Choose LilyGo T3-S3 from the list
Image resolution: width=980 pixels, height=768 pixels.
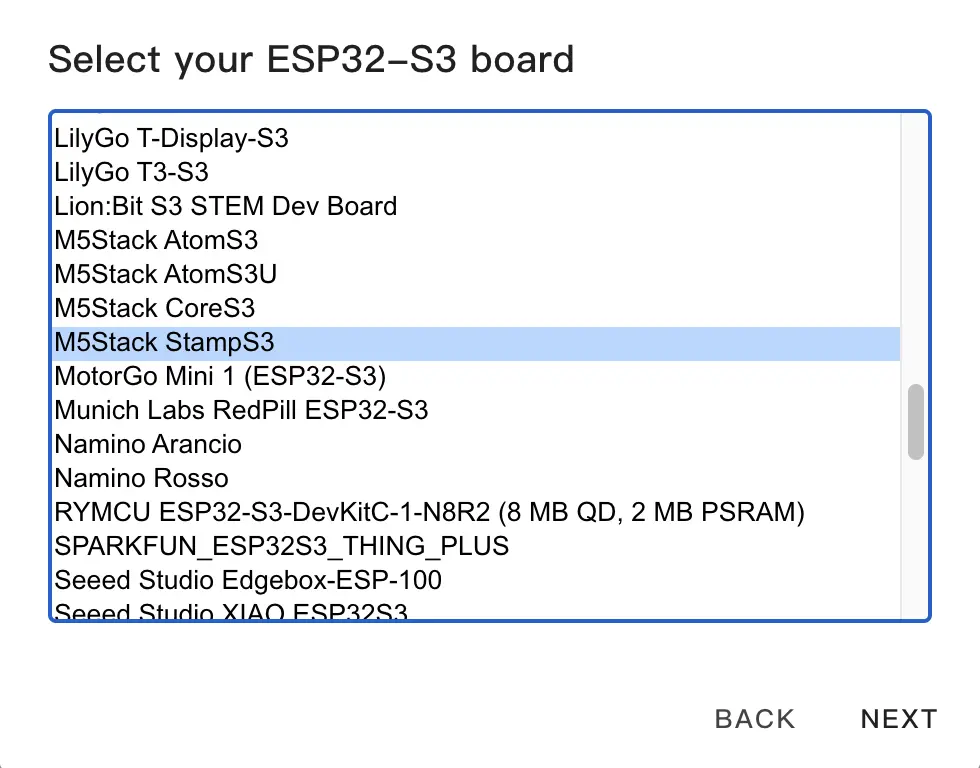pos(131,172)
